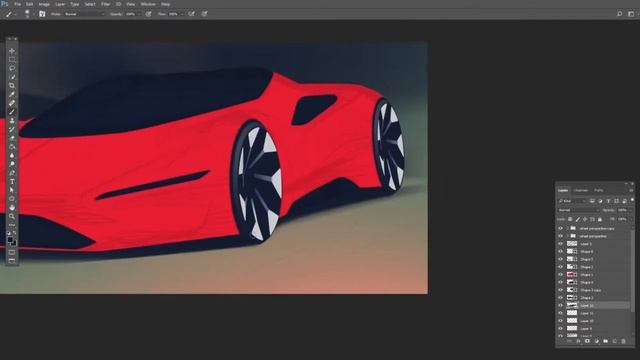Select the Crop tool
Viewport: 640px width, 360px height.
pyautogui.click(x=12, y=86)
